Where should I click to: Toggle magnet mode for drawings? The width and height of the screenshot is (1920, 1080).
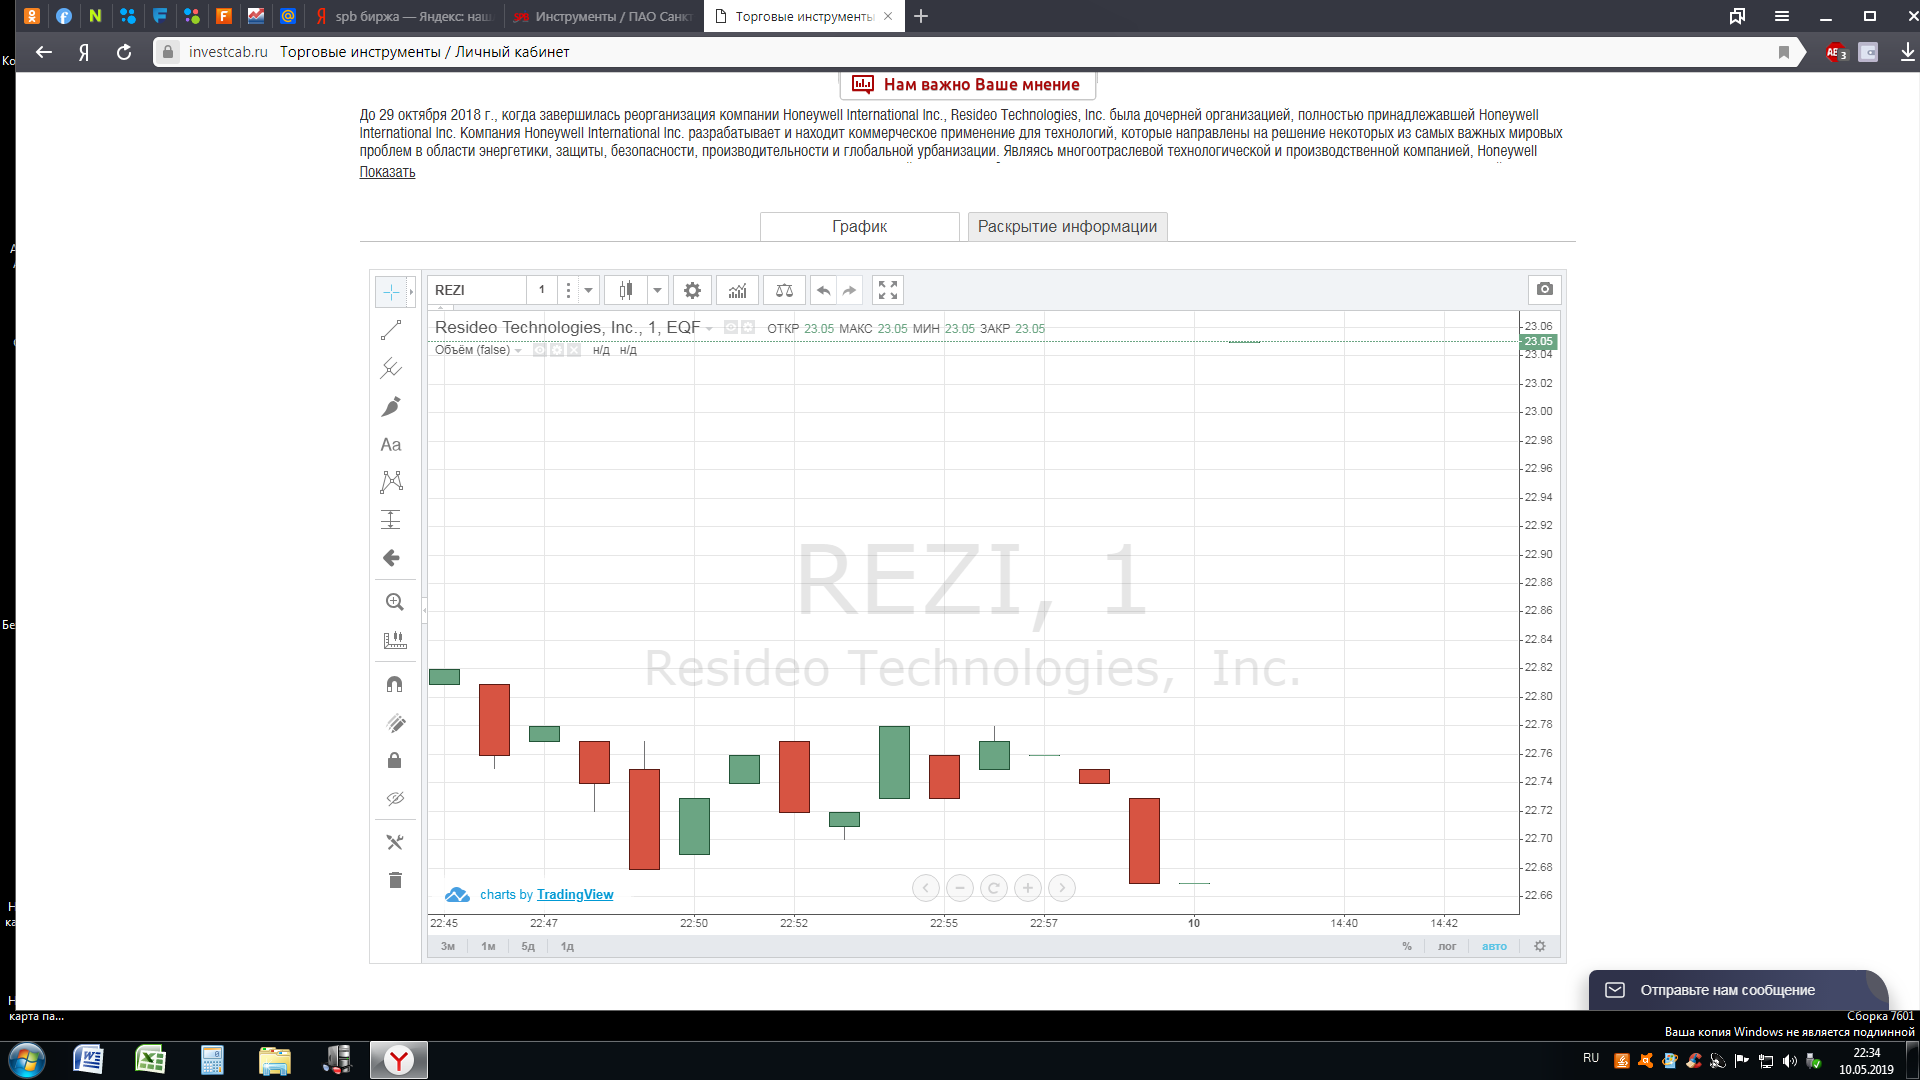395,684
